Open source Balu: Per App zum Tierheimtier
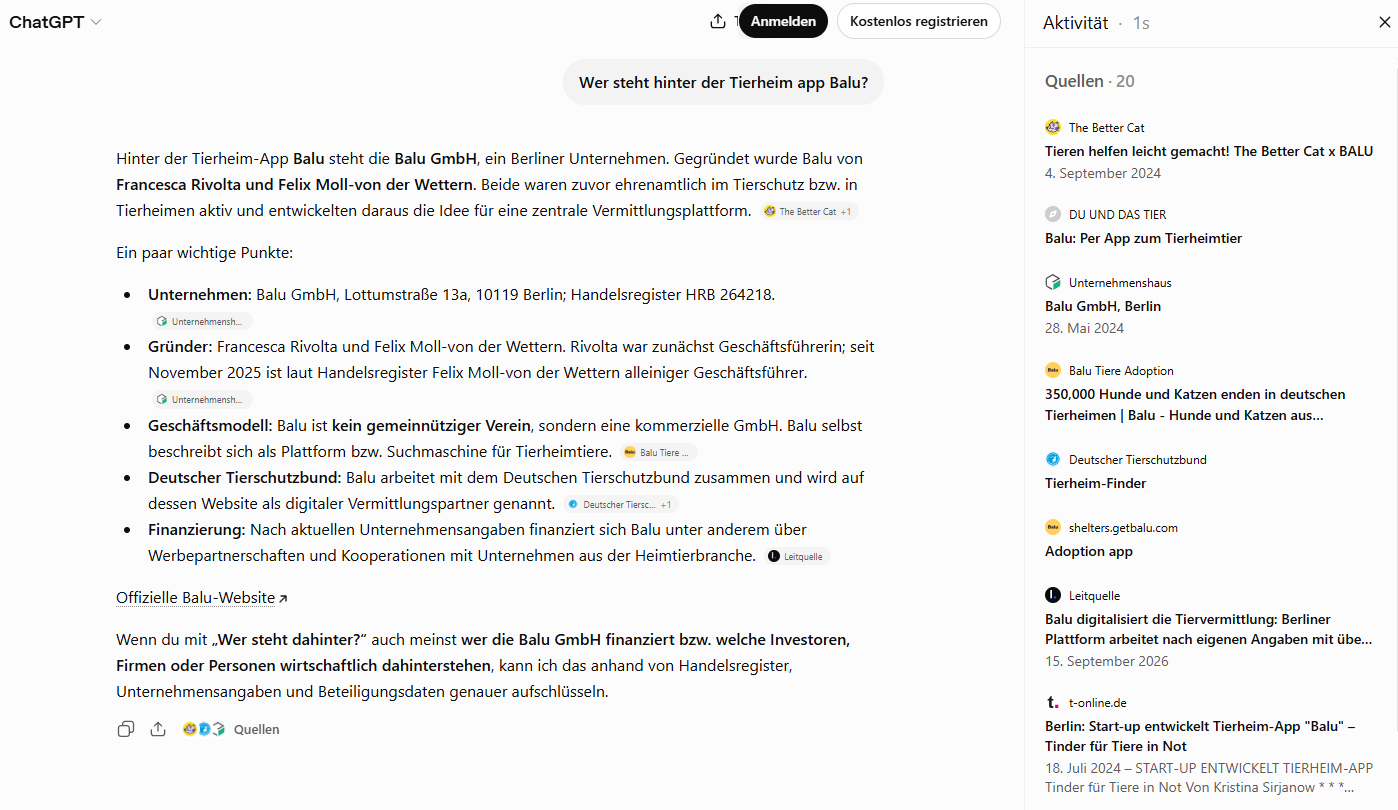 pos(1143,238)
